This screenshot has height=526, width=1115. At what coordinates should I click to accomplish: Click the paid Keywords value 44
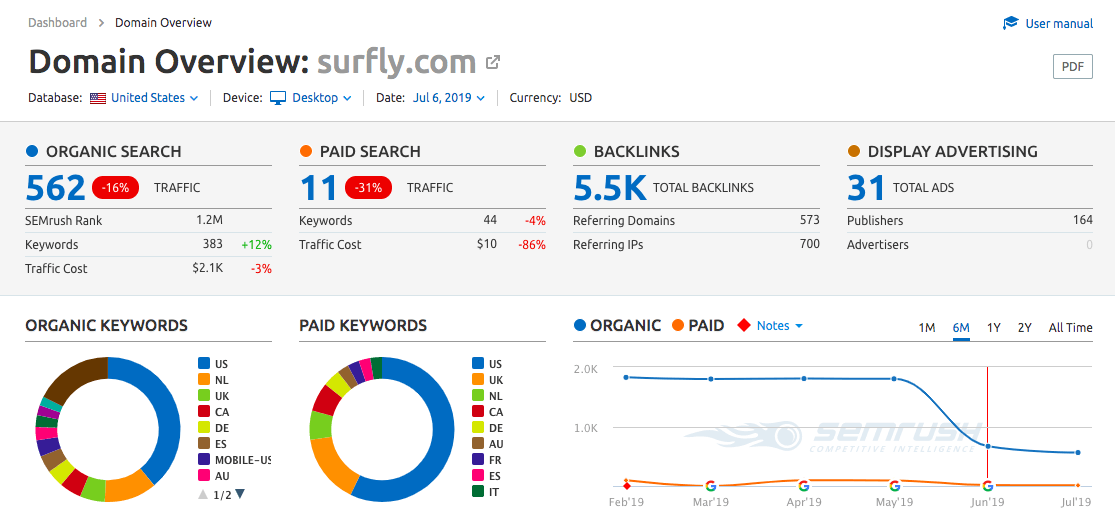point(489,220)
